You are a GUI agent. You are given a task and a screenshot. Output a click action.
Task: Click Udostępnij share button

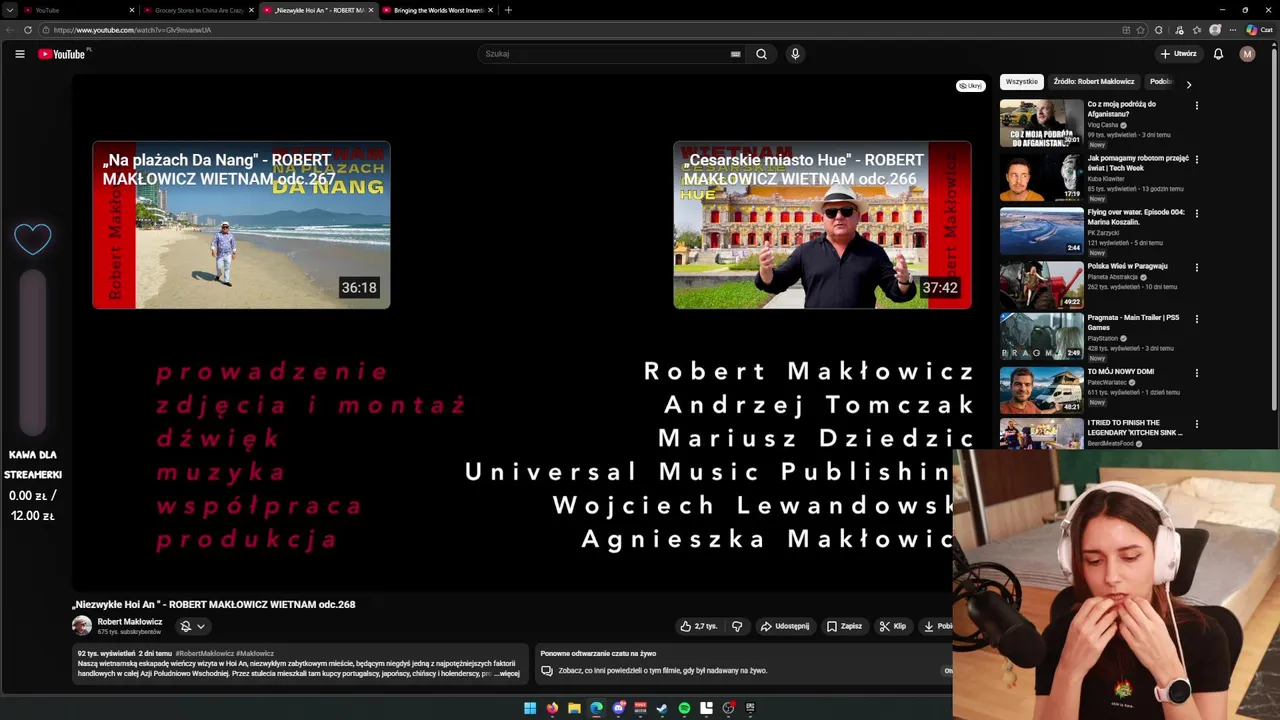785,626
